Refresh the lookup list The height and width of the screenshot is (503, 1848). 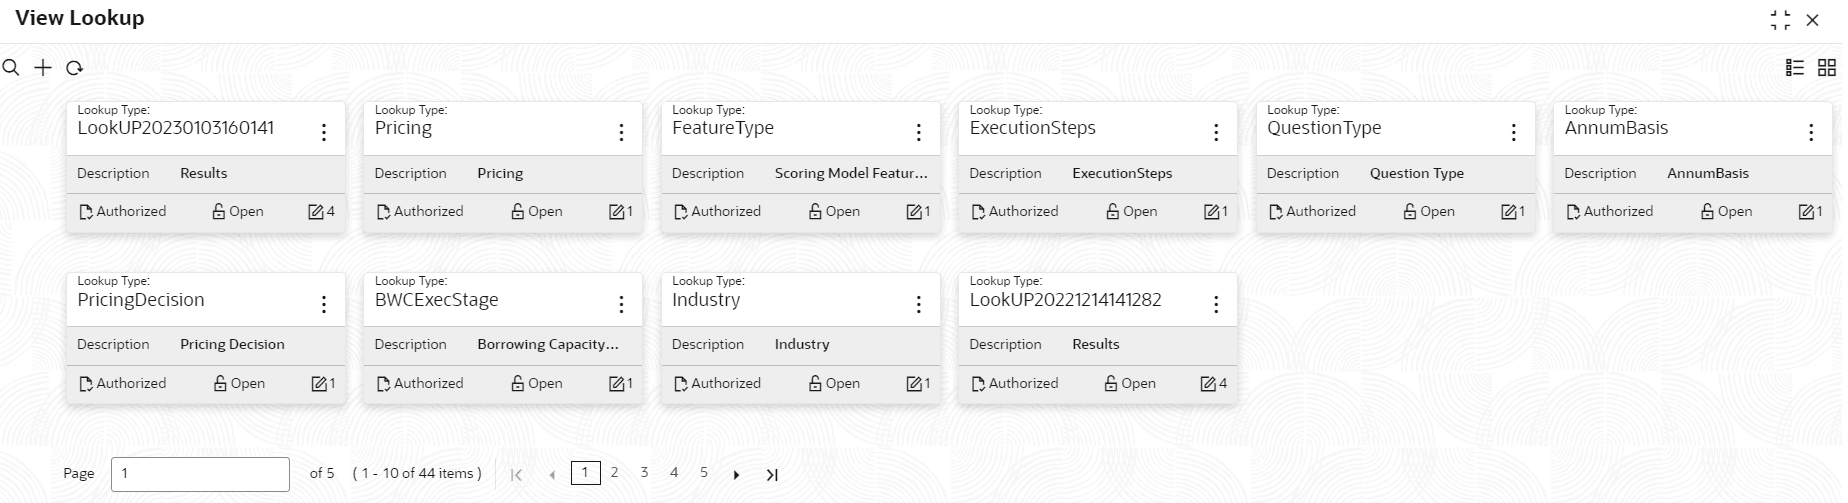(x=74, y=68)
